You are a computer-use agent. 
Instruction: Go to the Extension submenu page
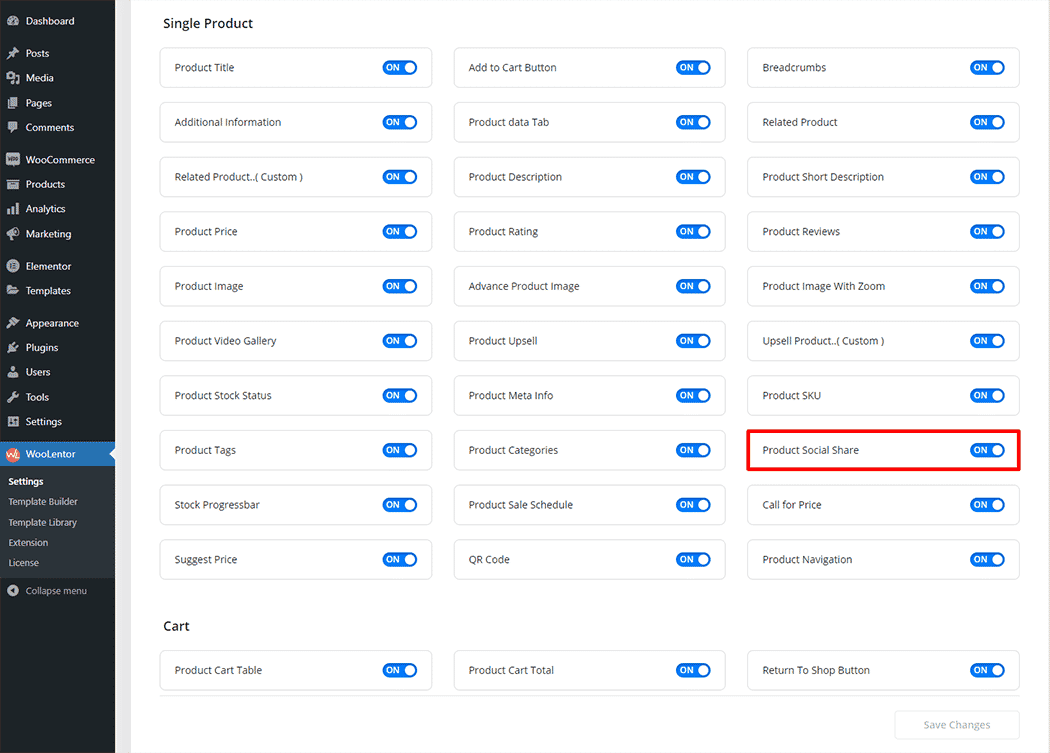coord(28,543)
